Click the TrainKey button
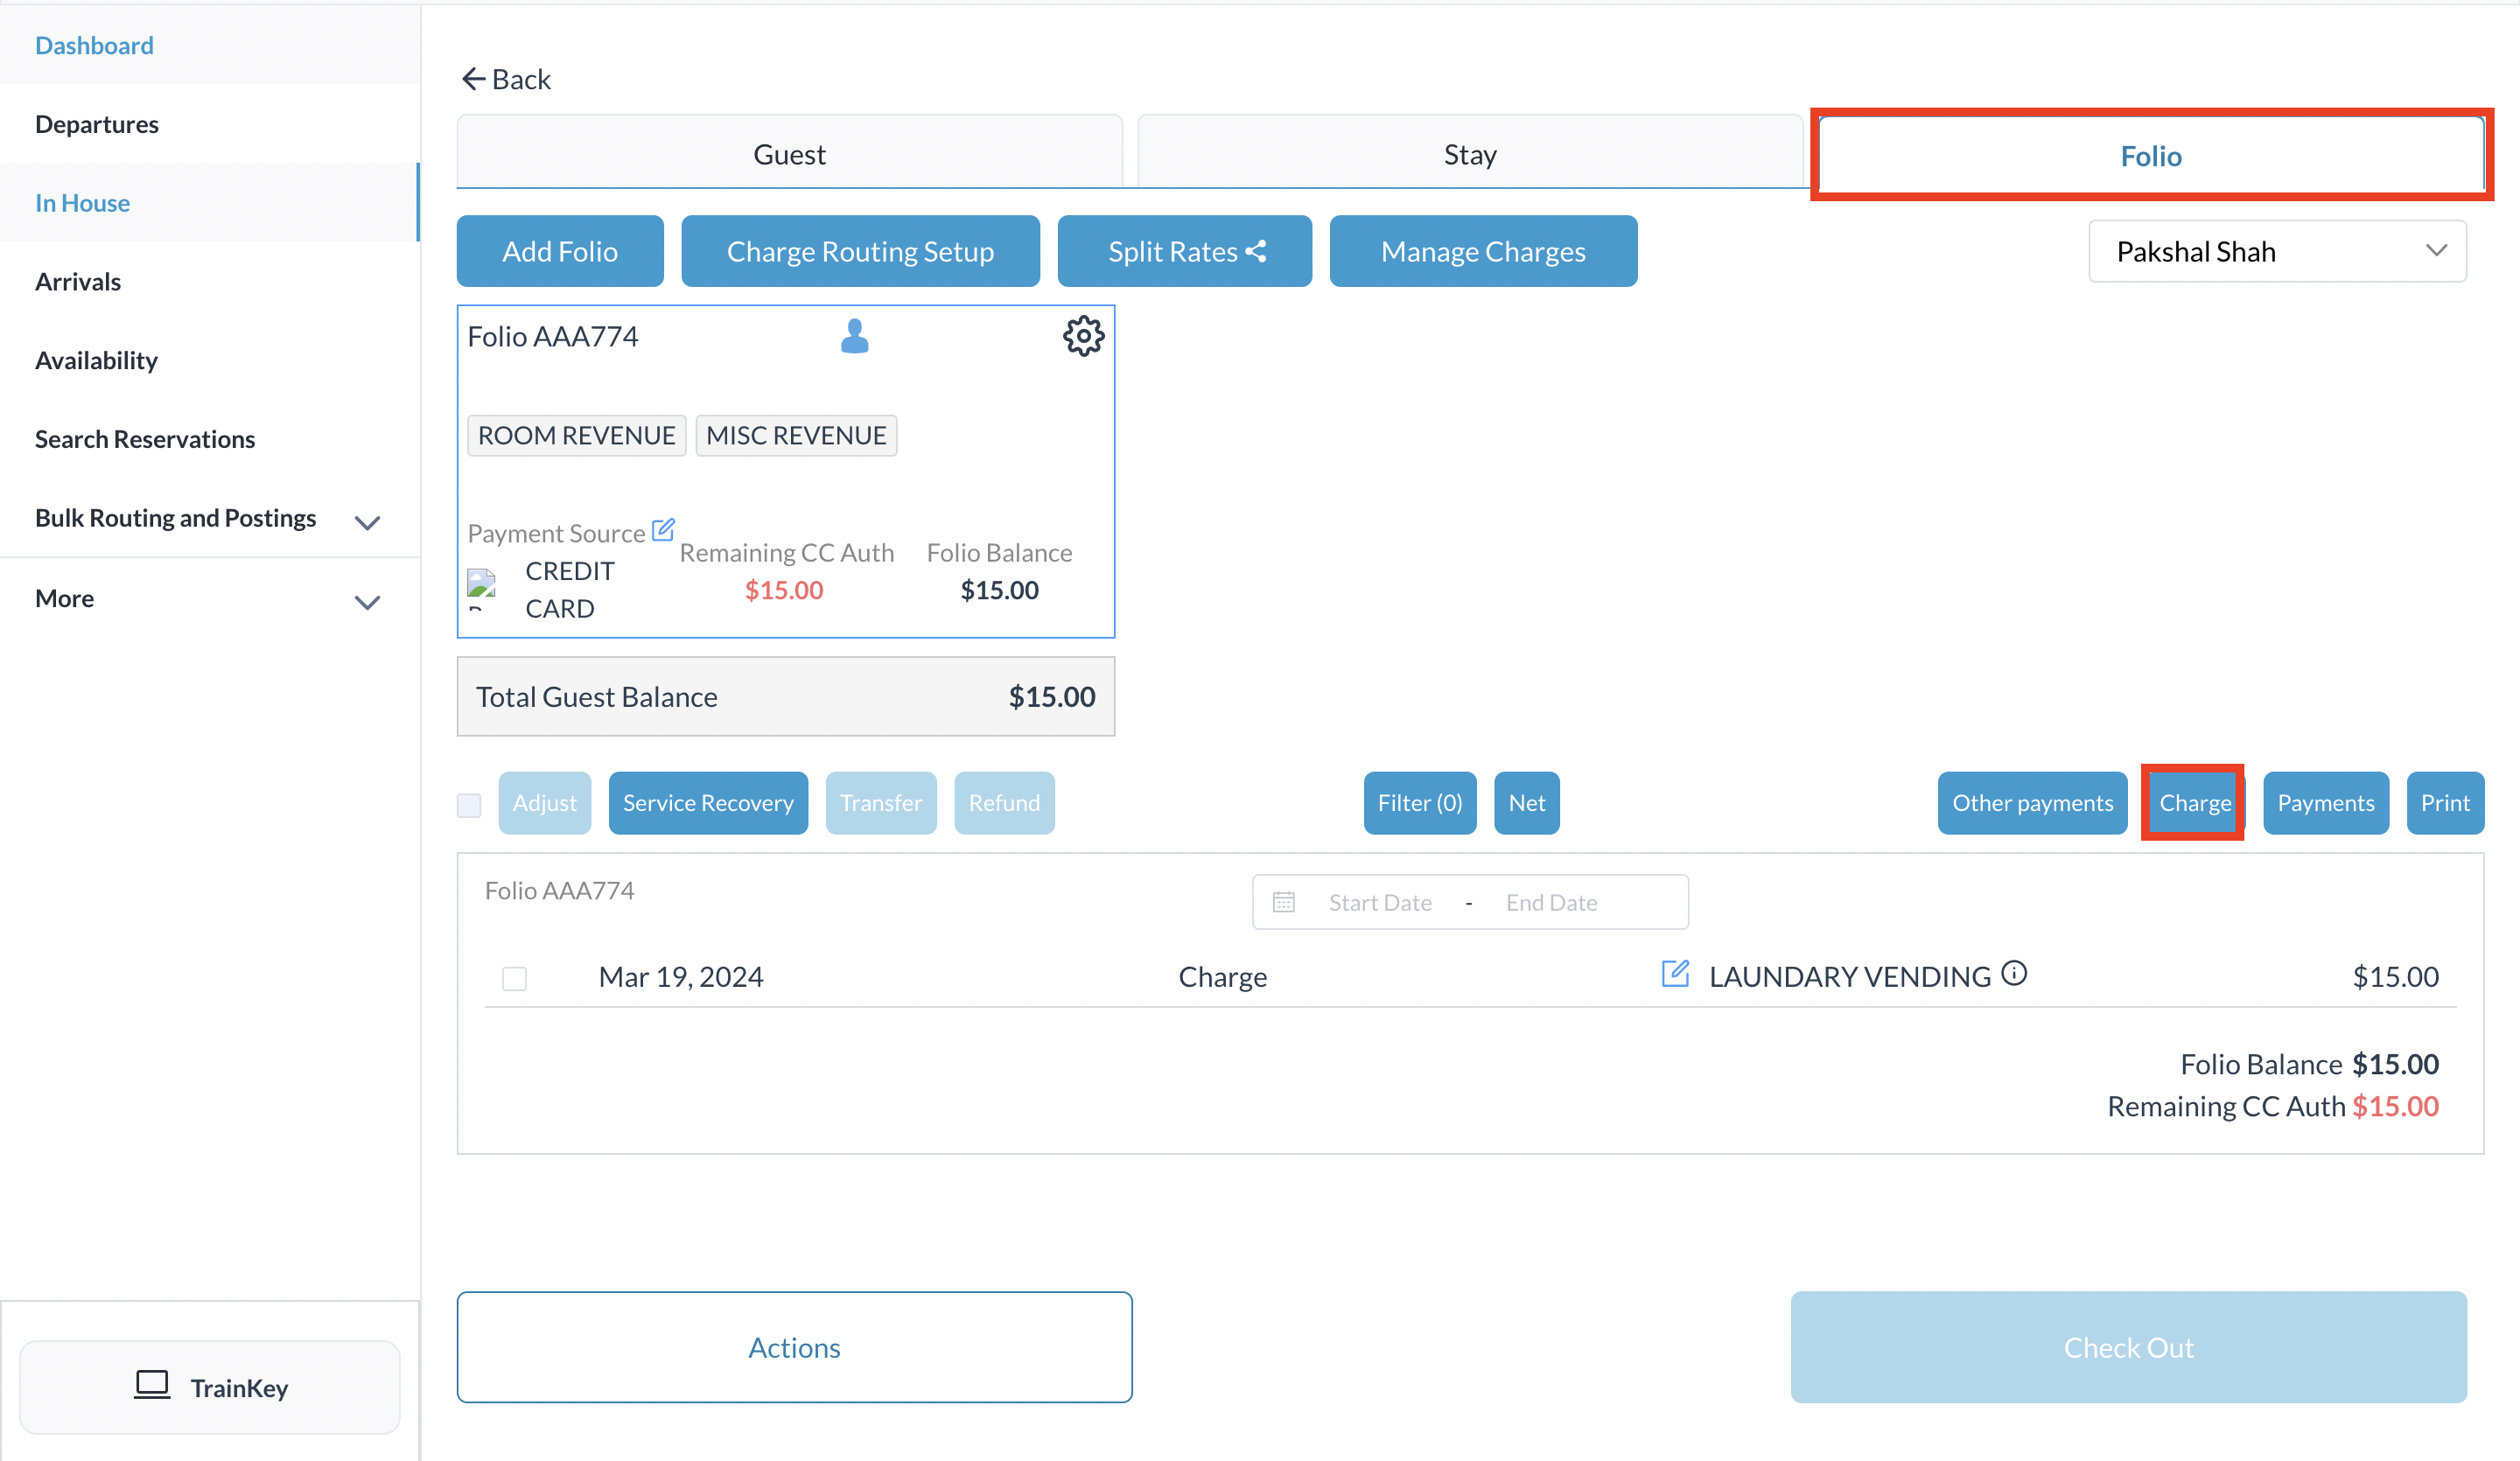Viewport: 2520px width, 1461px height. click(x=210, y=1387)
